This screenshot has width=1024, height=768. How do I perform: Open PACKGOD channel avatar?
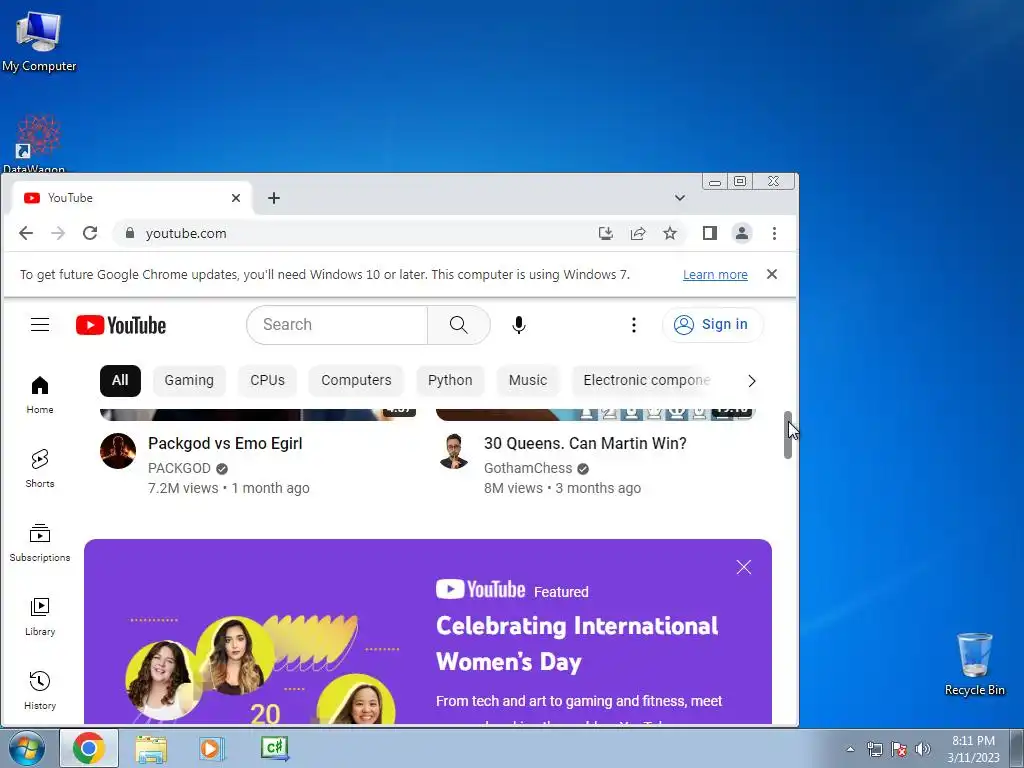[x=118, y=451]
